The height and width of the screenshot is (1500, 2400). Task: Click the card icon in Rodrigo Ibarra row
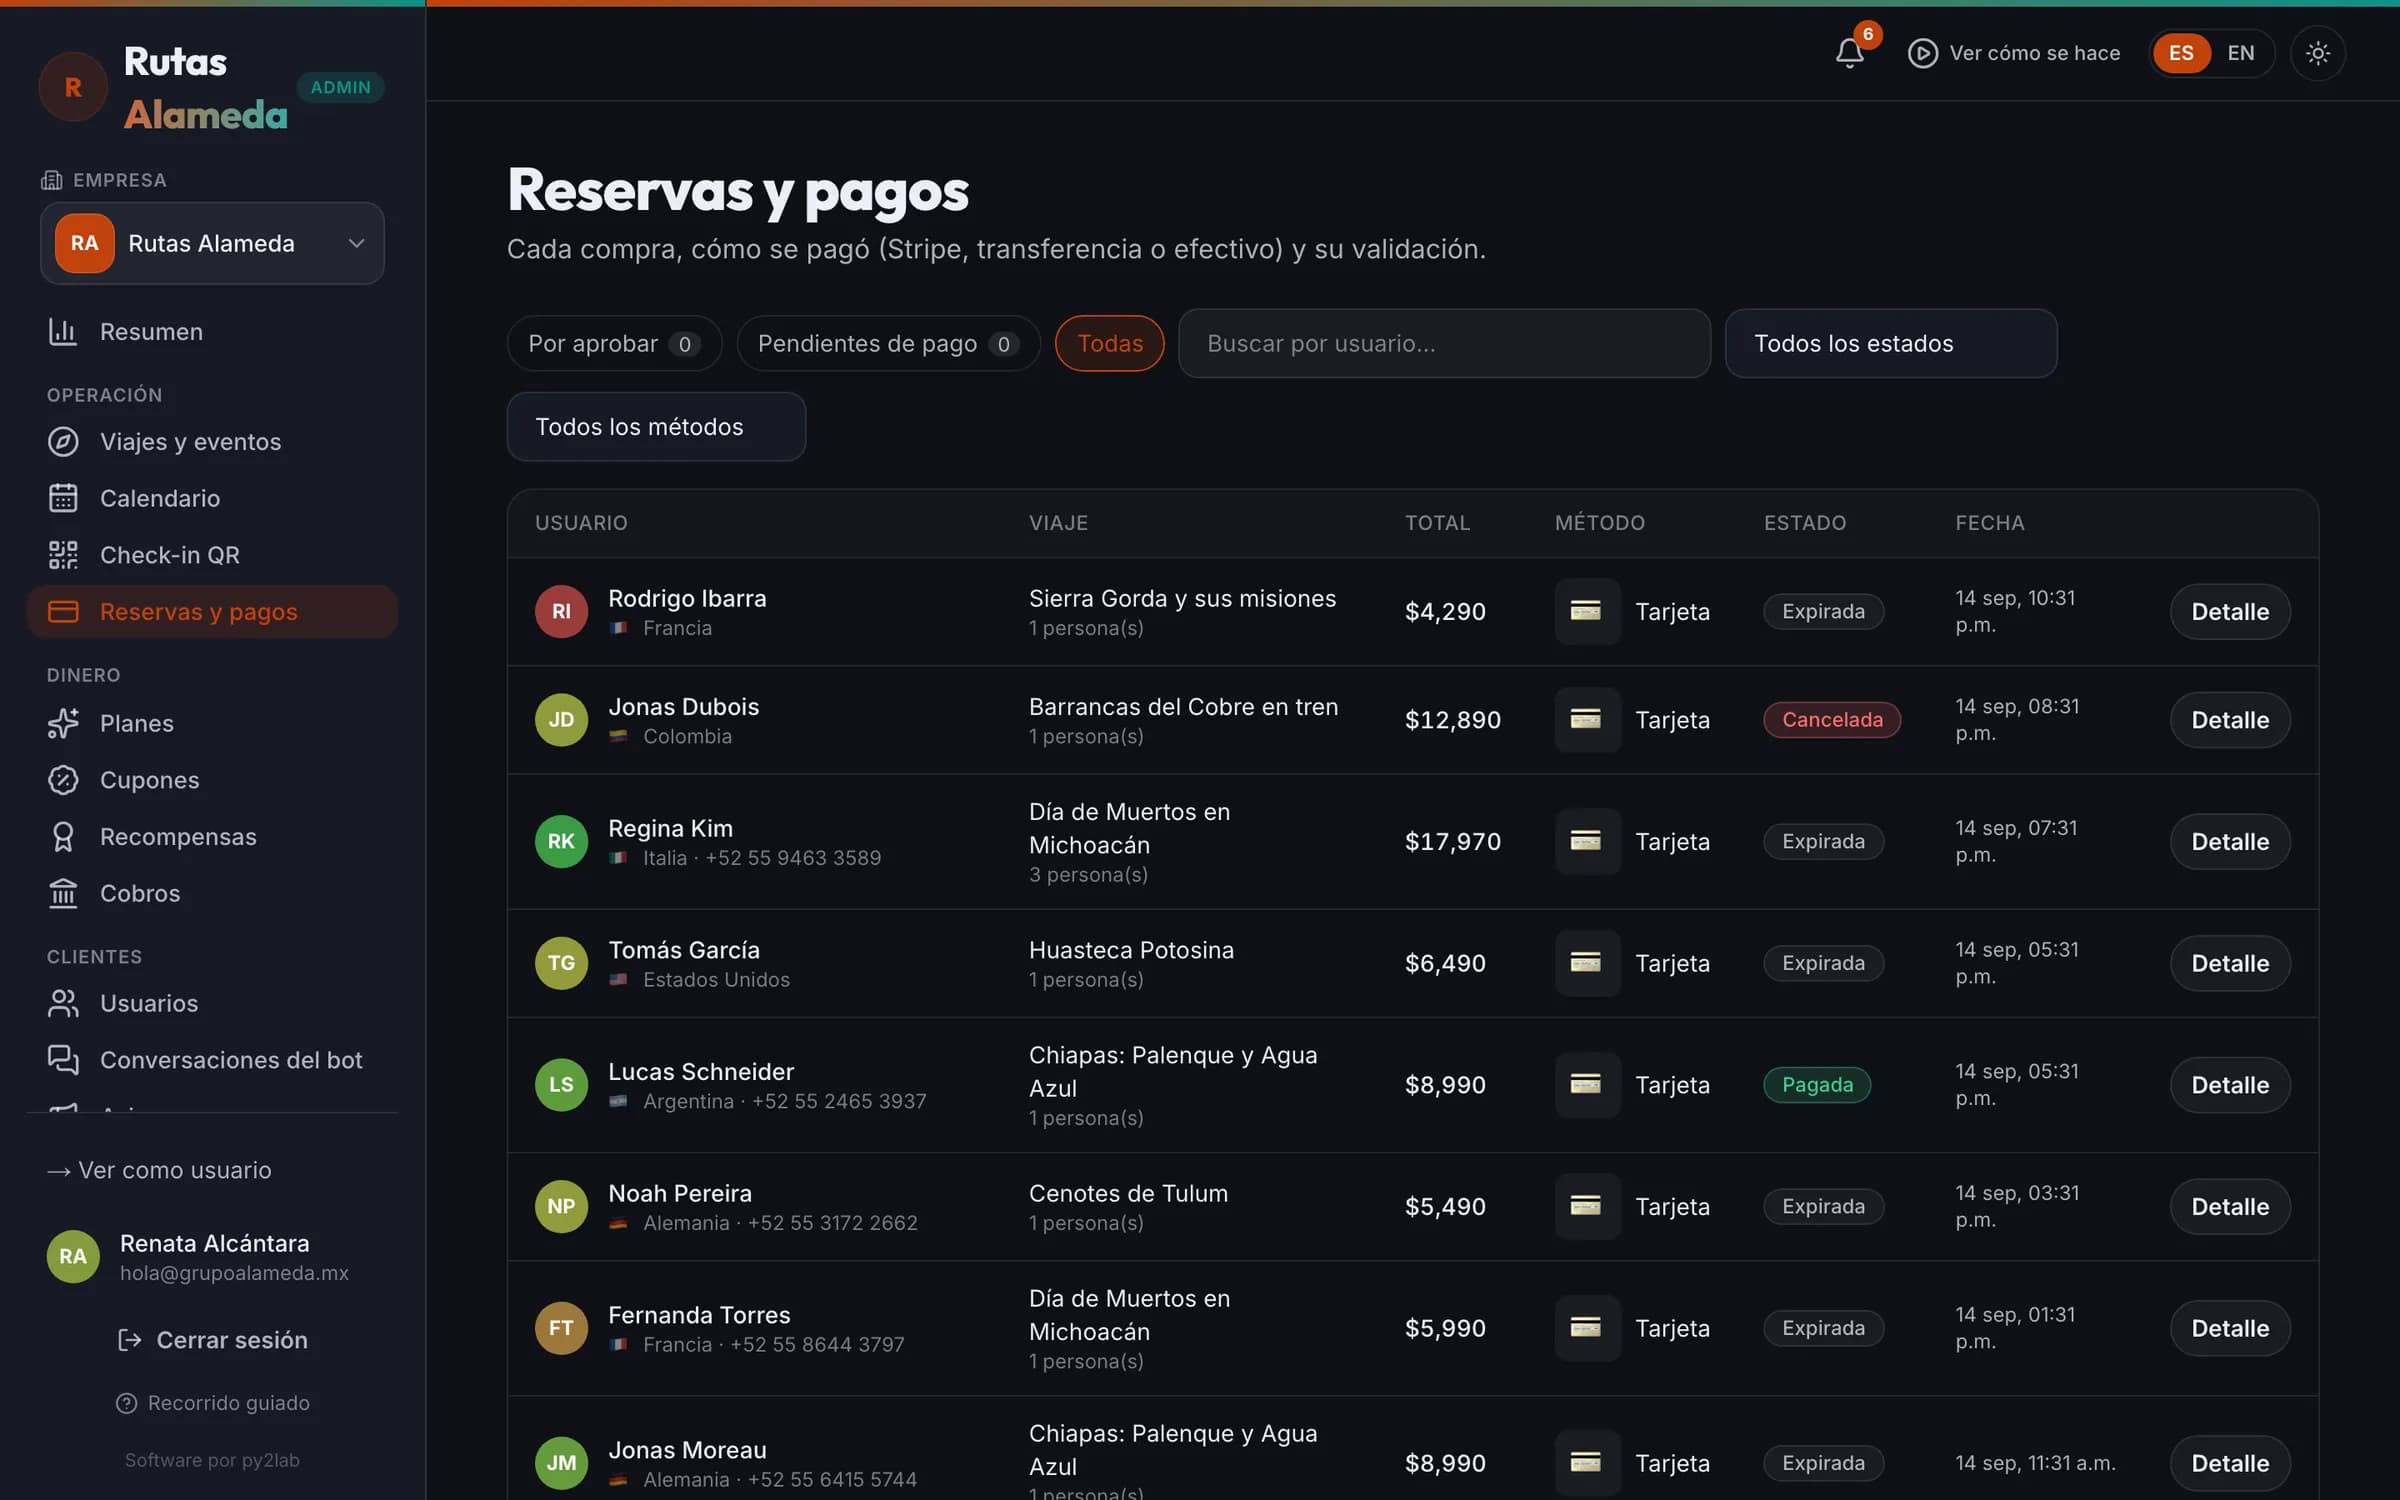1587,611
